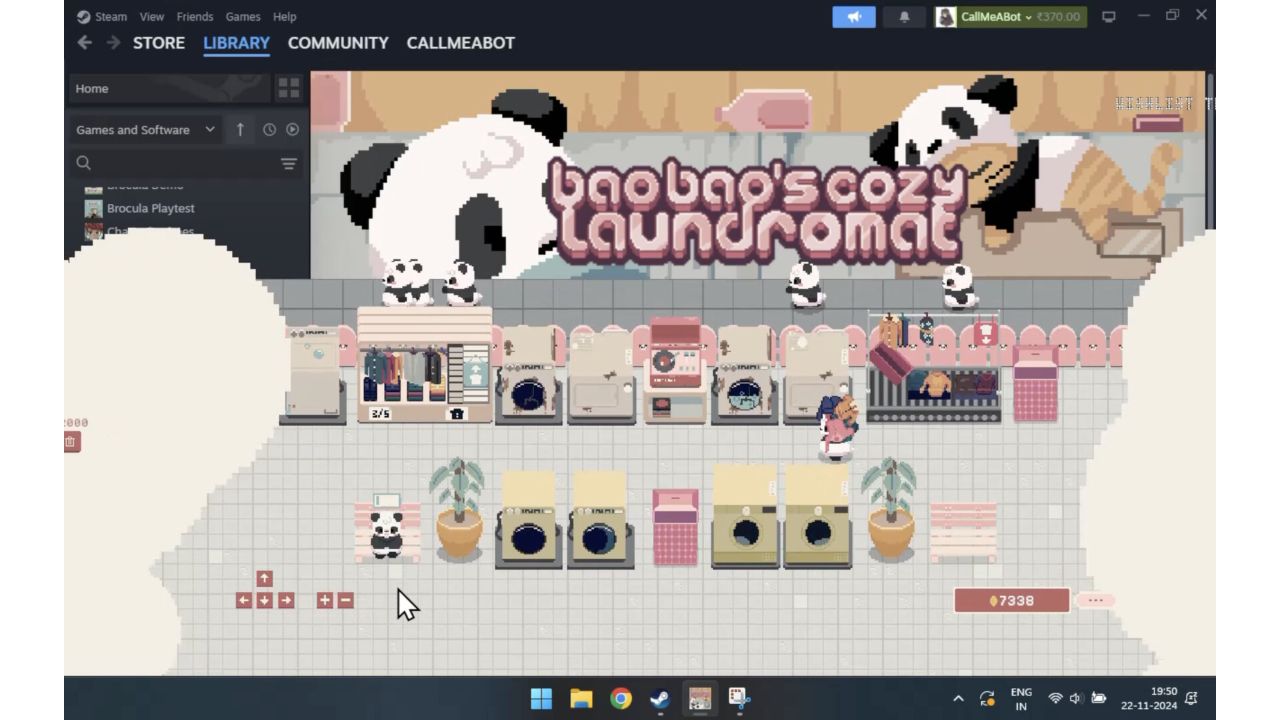Open the Steam menu
This screenshot has height=720, width=1280.
click(102, 17)
